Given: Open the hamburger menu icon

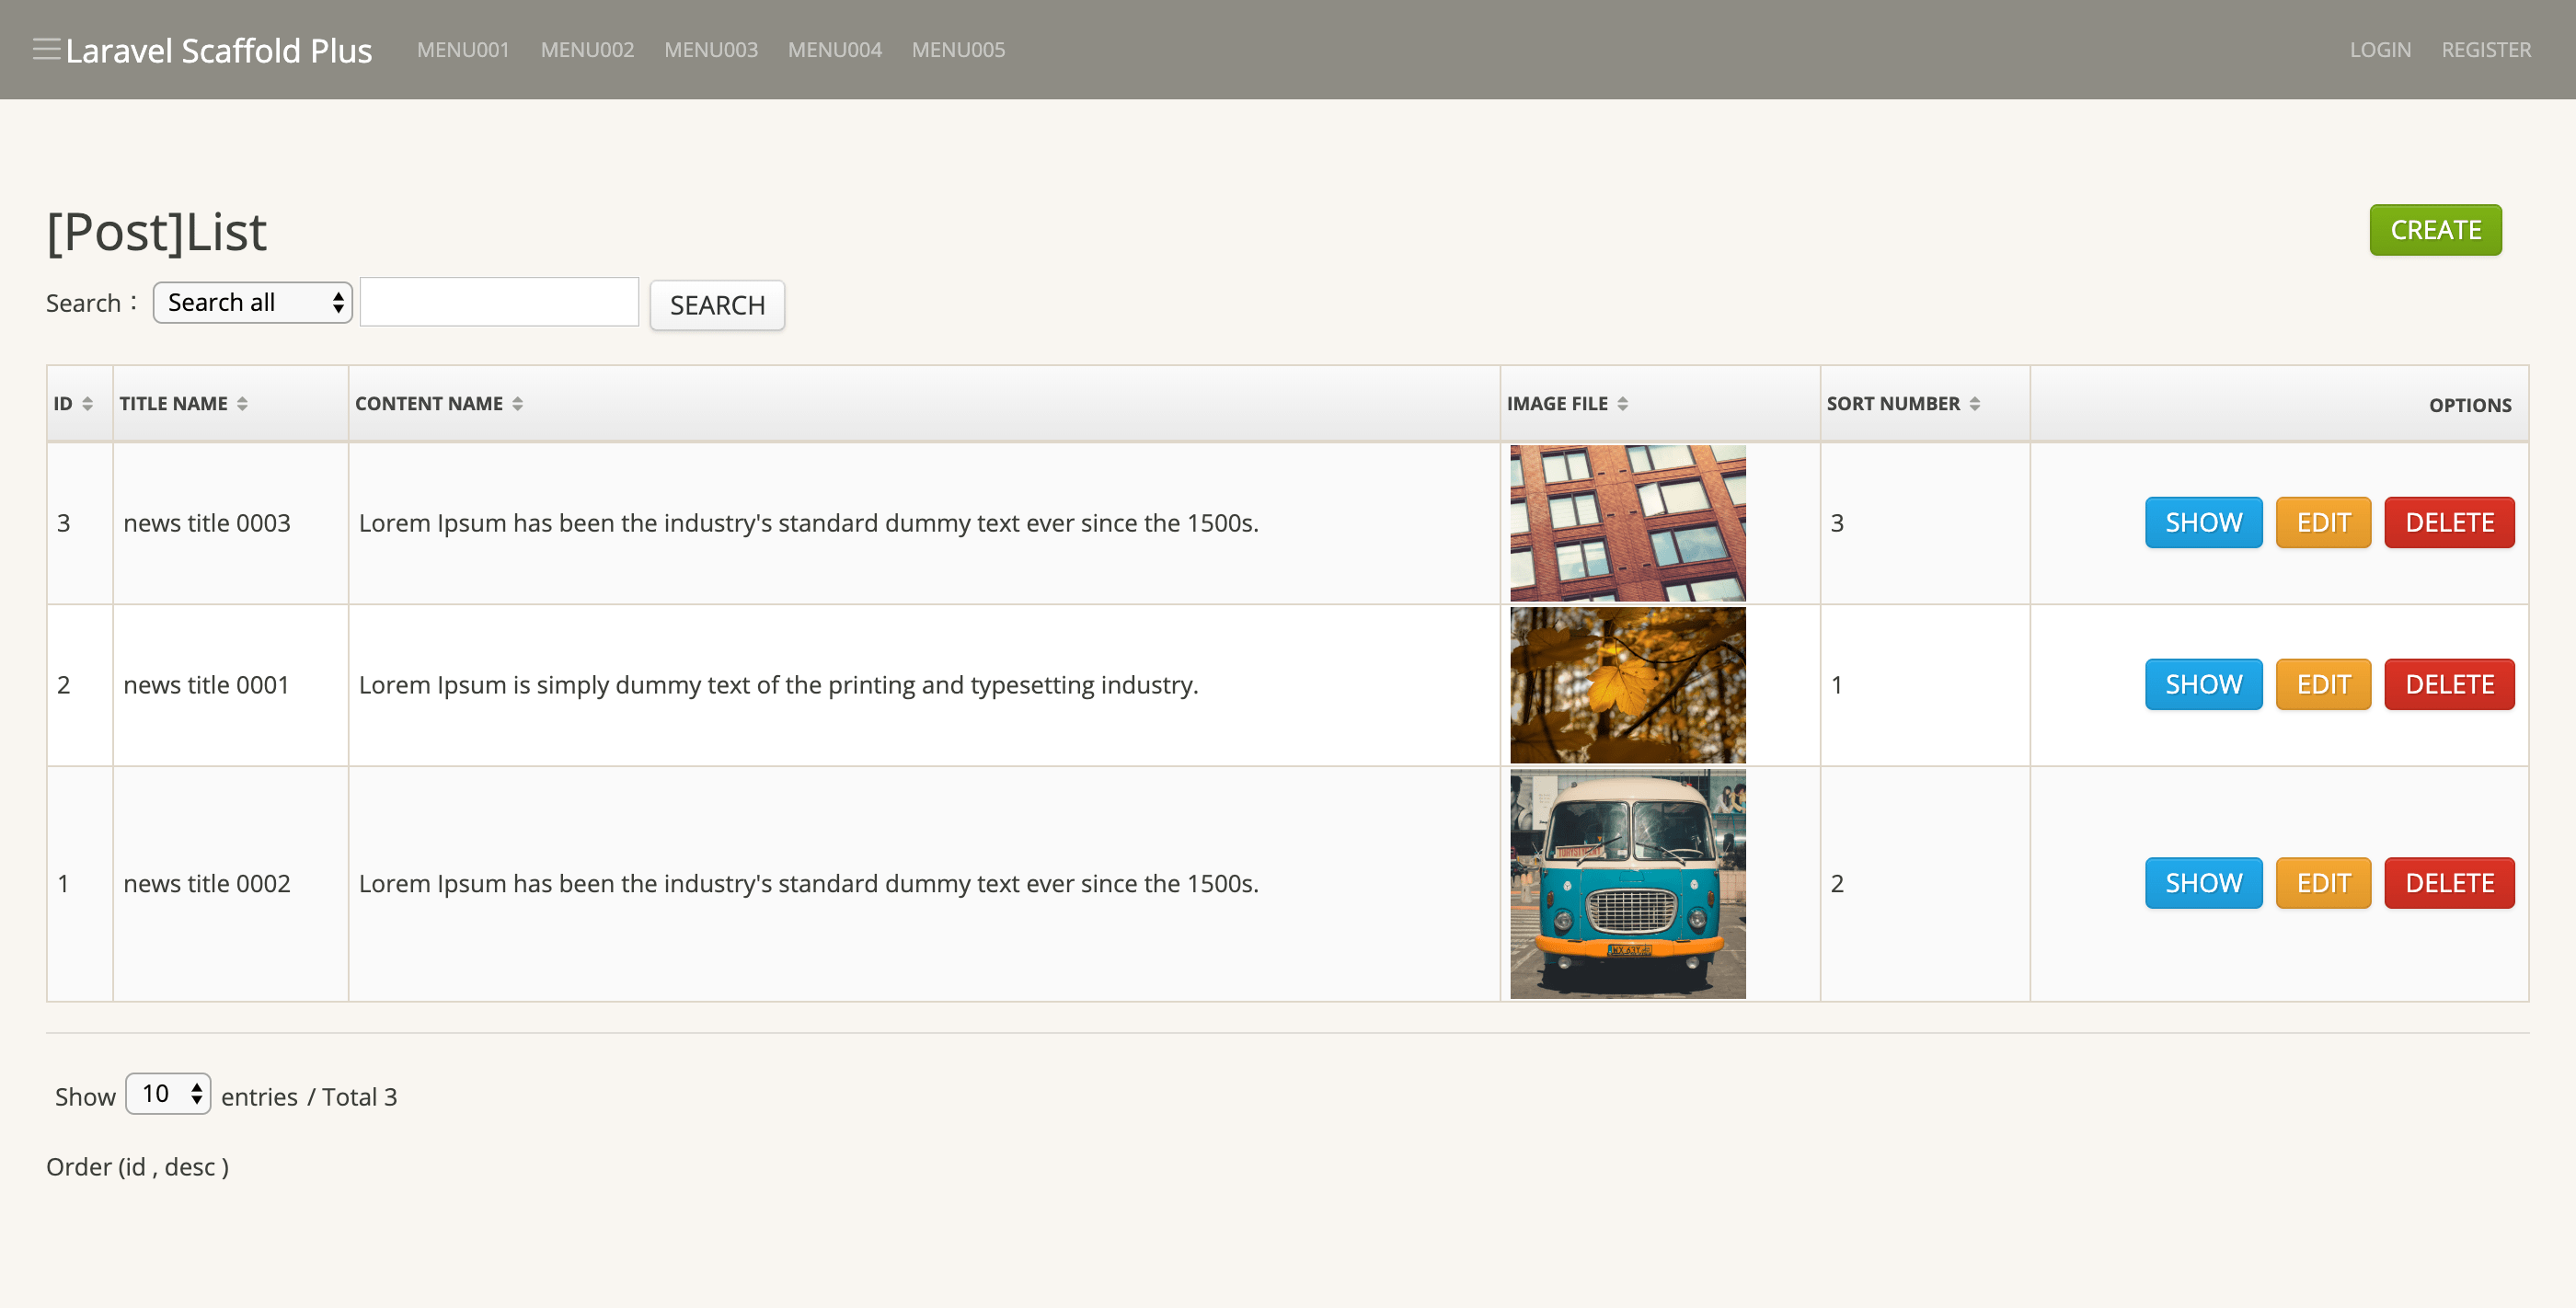Looking at the screenshot, I should (46, 49).
